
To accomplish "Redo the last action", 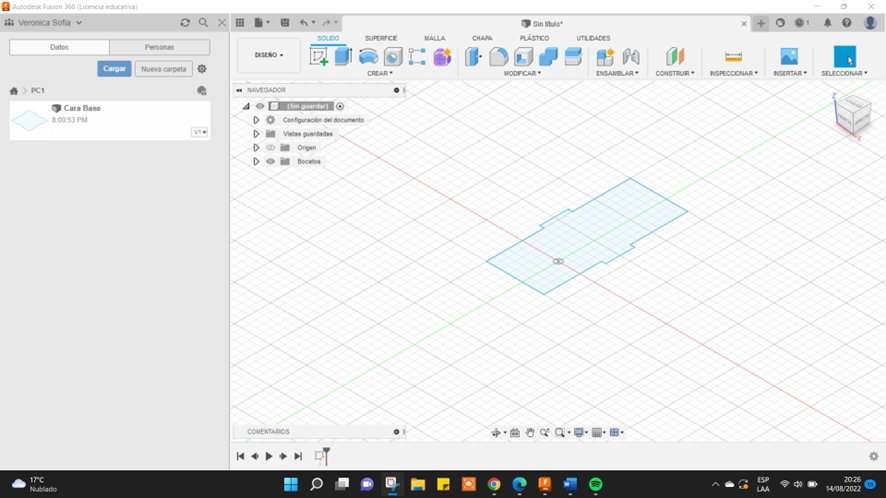I will coord(326,23).
